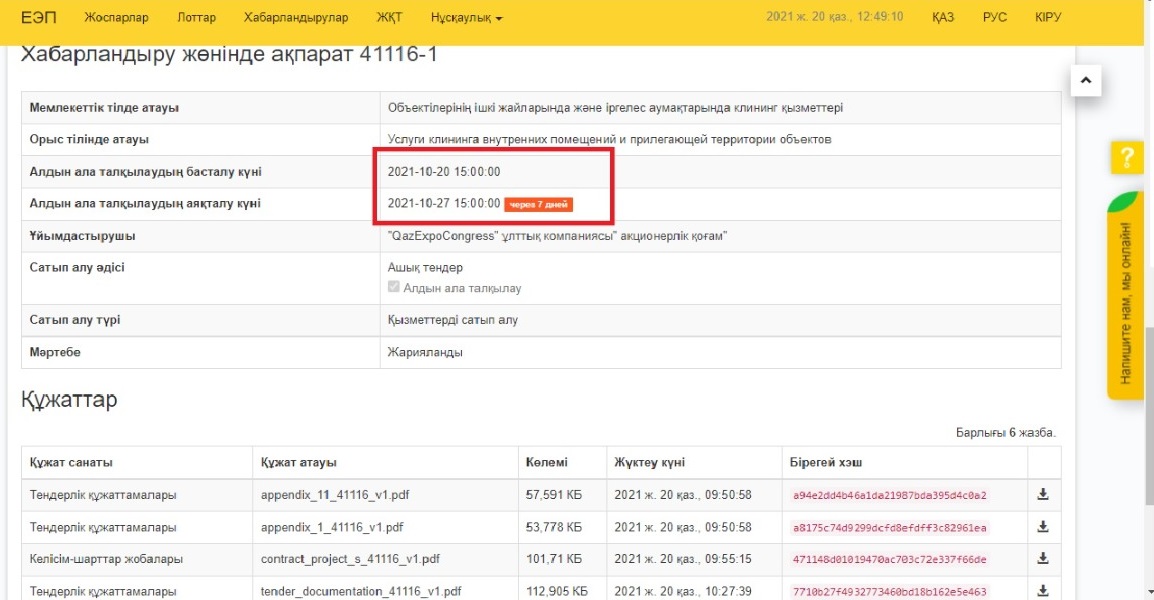Click the hash code a94e2dd4b46a1da21987bda395d4c0a2
1154x600 pixels.
[x=889, y=495]
